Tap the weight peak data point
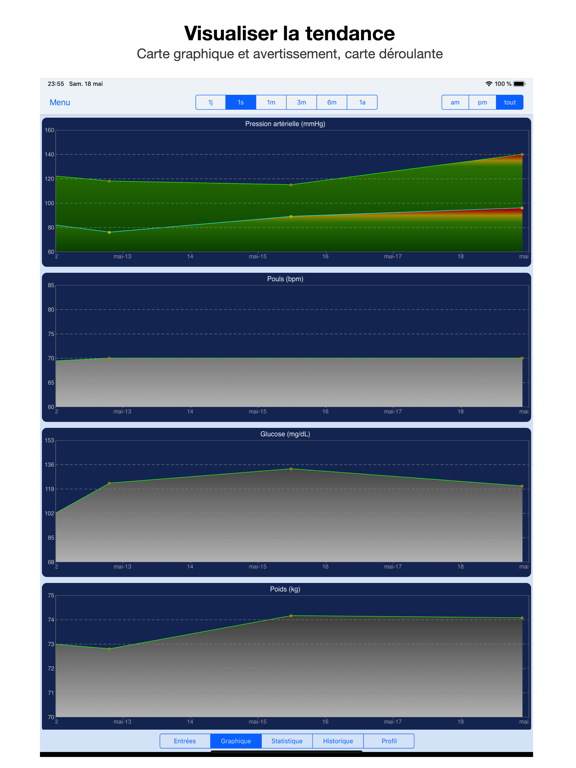576x768 pixels. click(291, 616)
